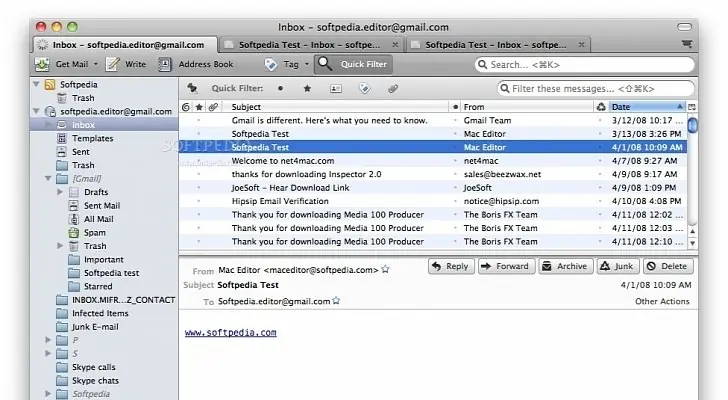Open the list all tabs icon

[x=687, y=44]
